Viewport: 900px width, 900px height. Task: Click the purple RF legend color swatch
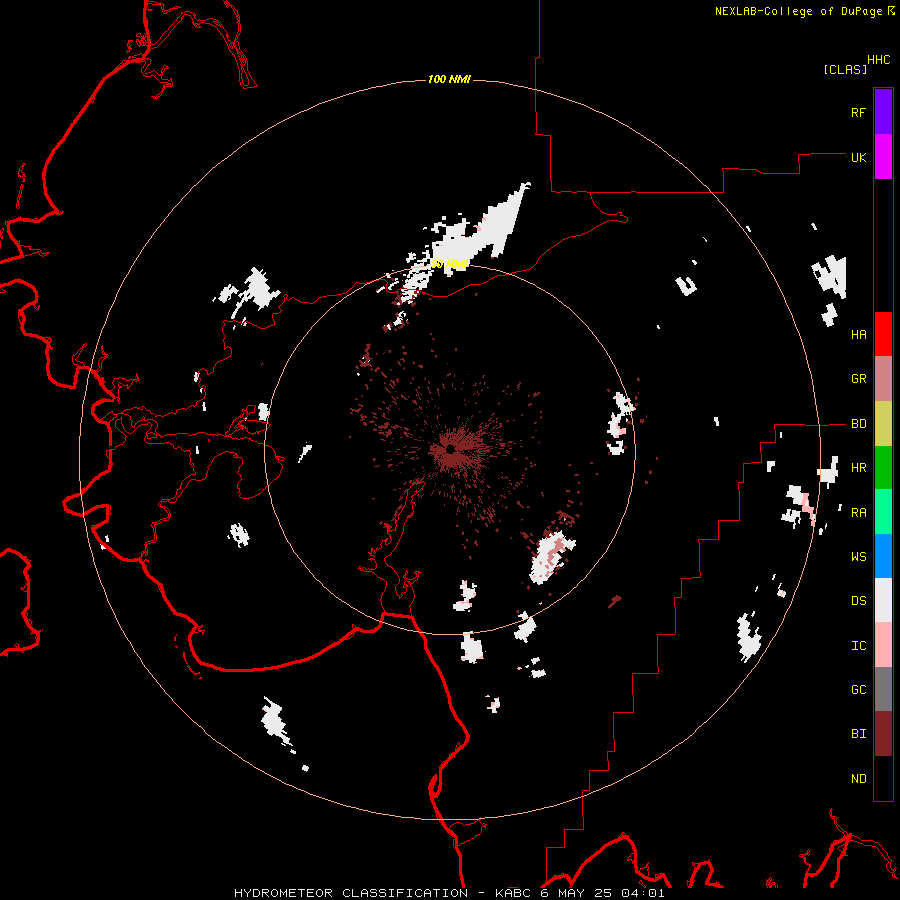pos(883,112)
